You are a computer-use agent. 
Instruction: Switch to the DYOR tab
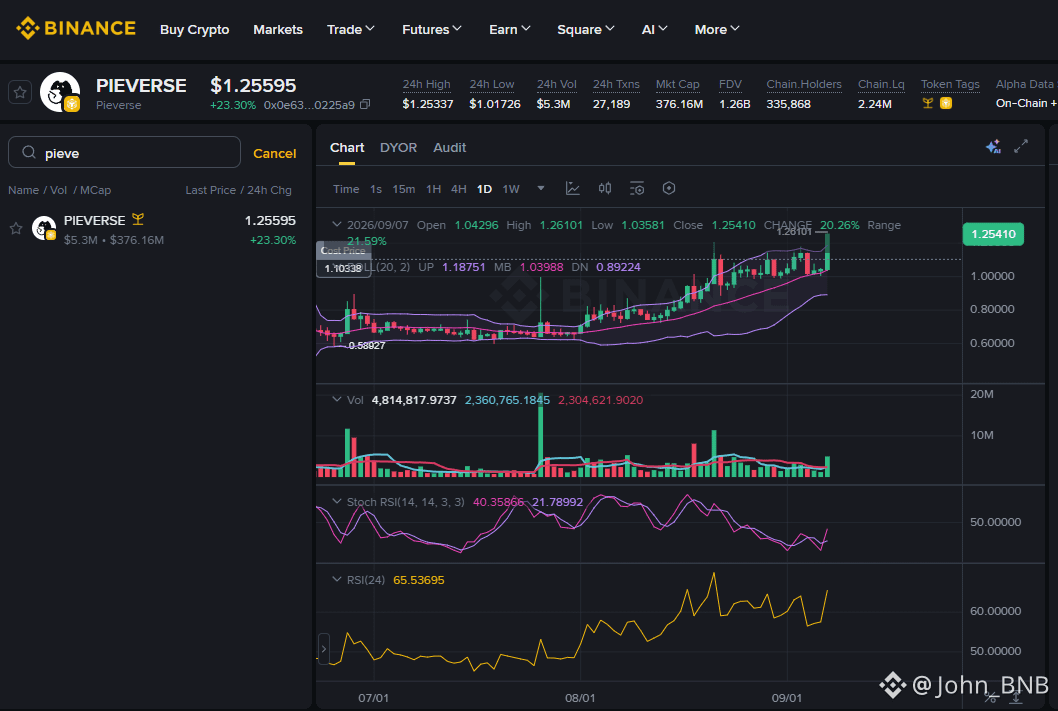[398, 148]
